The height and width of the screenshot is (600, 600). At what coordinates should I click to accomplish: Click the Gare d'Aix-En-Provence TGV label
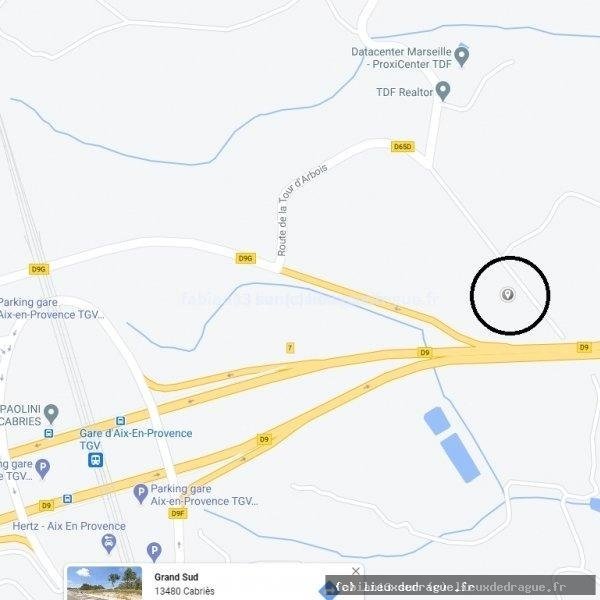point(135,439)
